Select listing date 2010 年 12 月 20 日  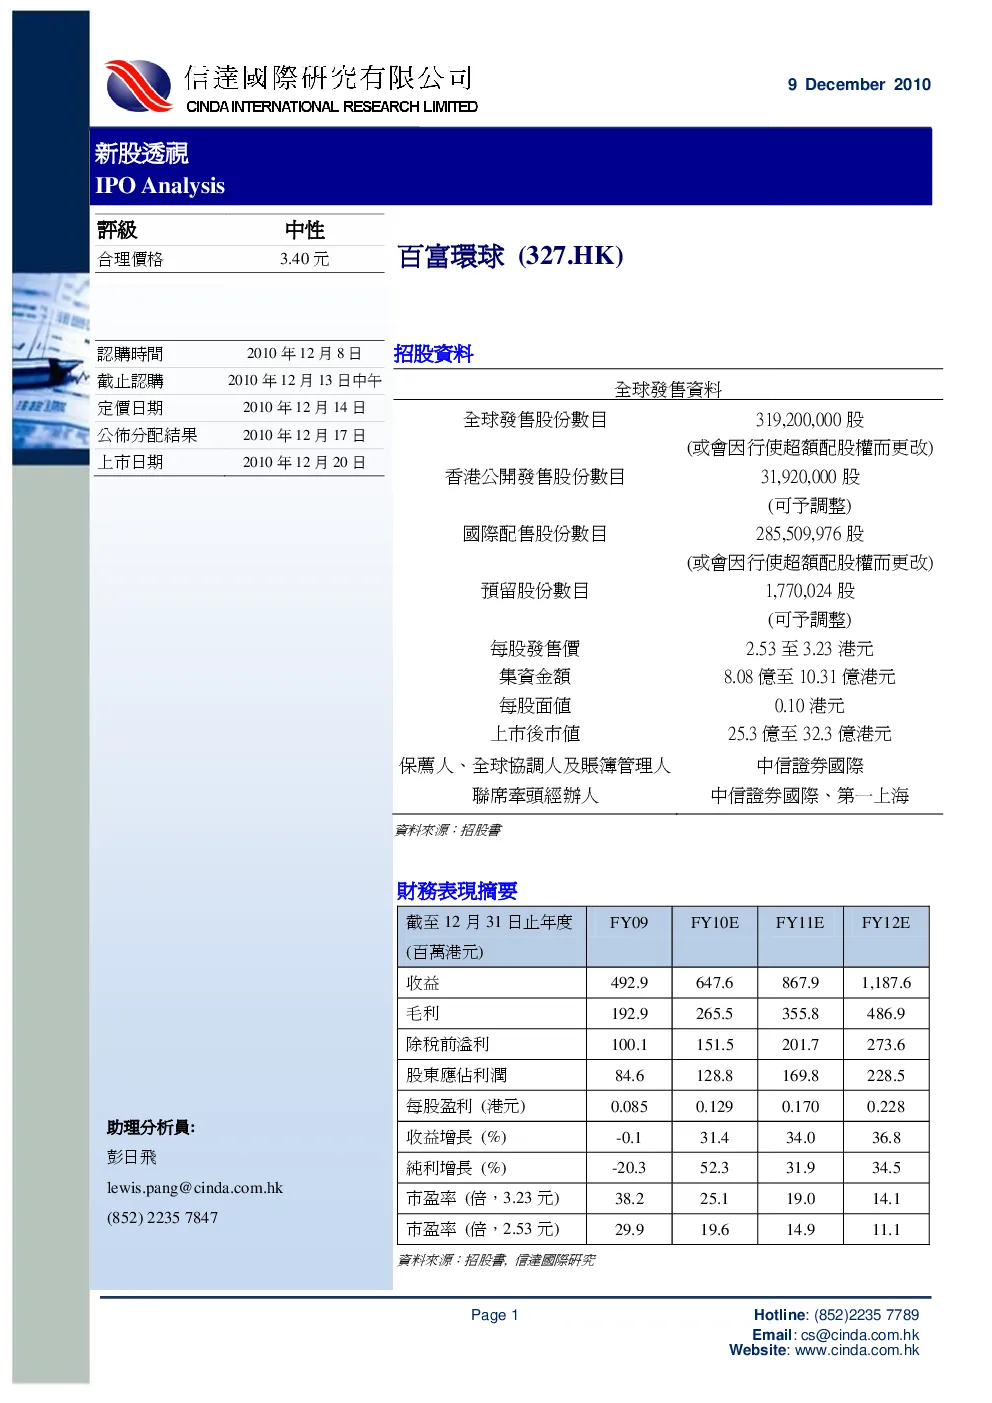coord(305,462)
